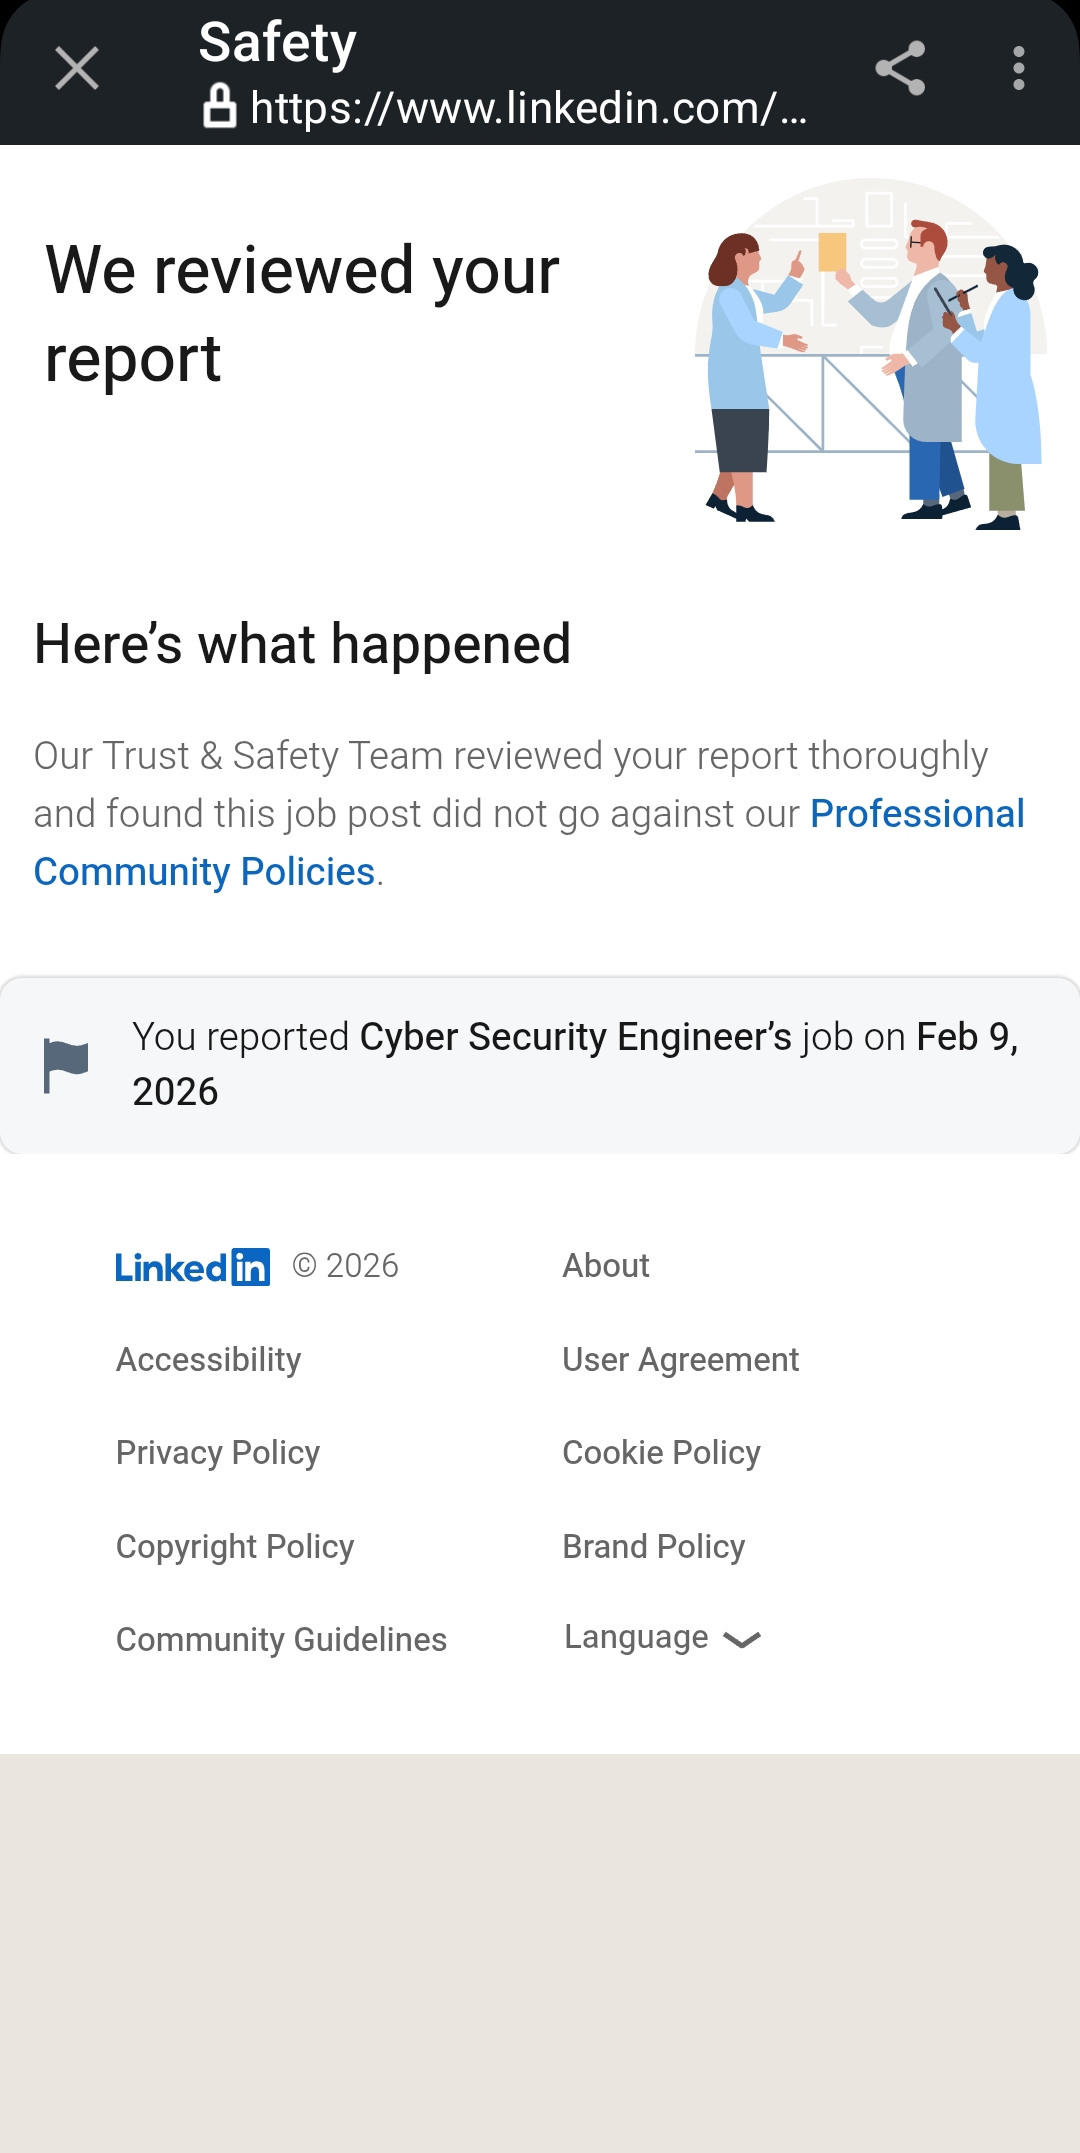Open Professional Community Policies link
The width and height of the screenshot is (1080, 2153).
[x=916, y=814]
